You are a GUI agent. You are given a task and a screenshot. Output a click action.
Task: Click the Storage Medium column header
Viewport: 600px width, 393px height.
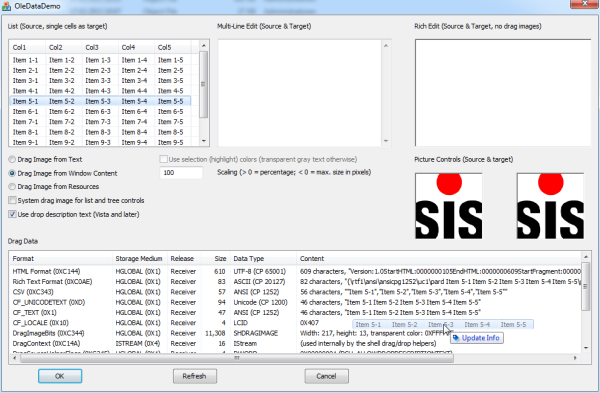point(139,259)
